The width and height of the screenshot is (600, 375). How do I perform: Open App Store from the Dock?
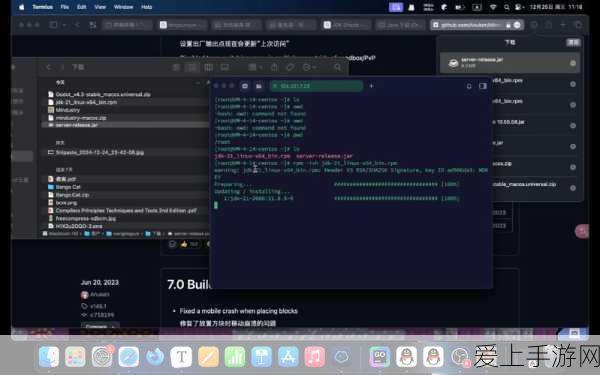tap(288, 357)
